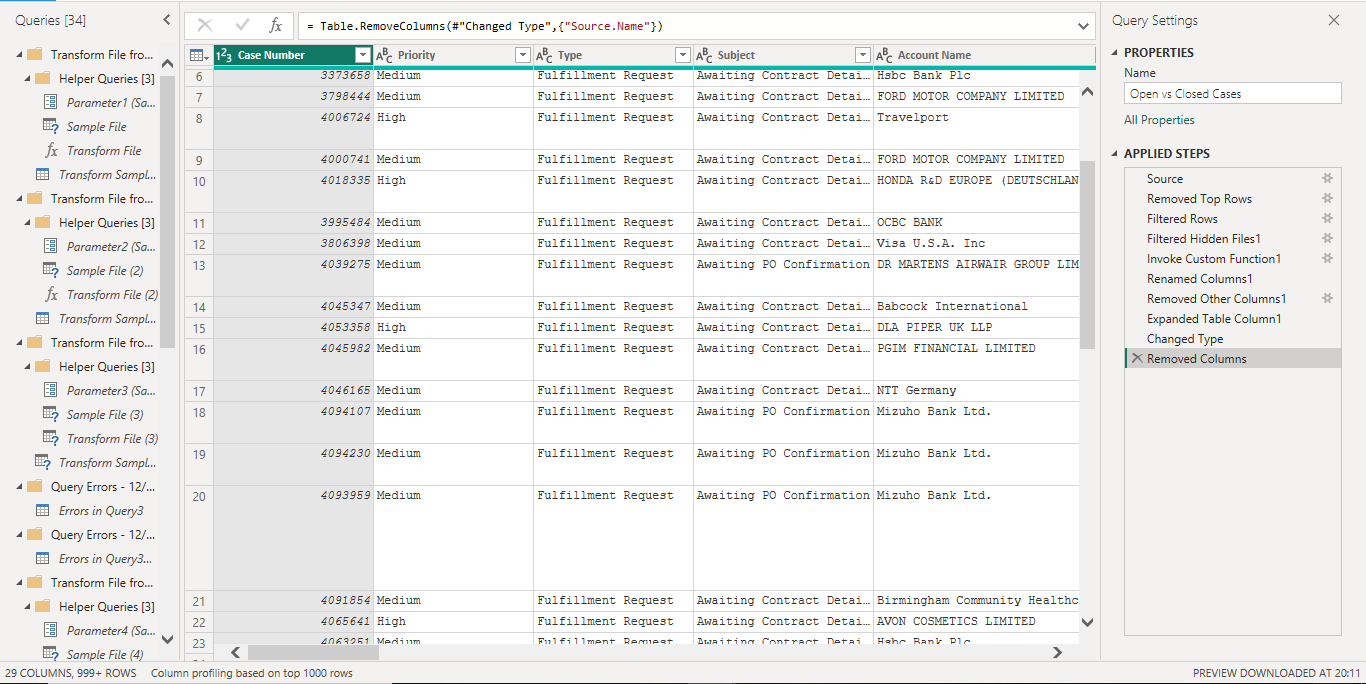Open Priority column filter dropdown
Viewport: 1366px width, 684px height.
pyautogui.click(x=522, y=55)
